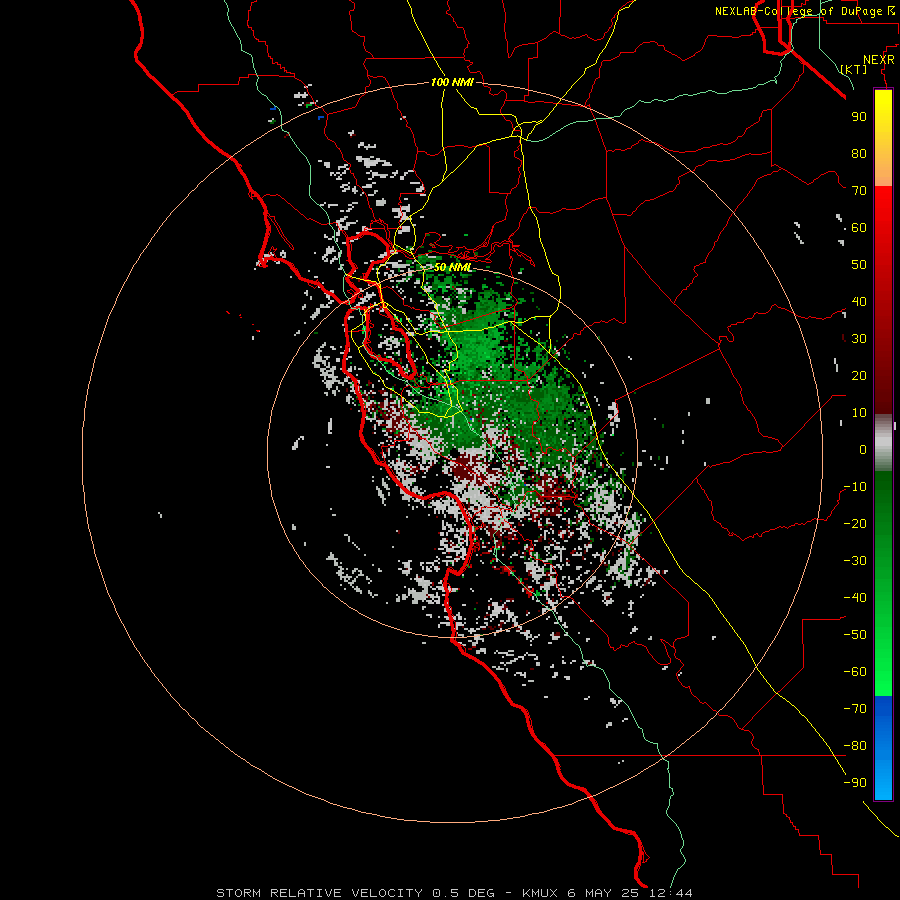Select the positive 20 value on velocity scale

click(859, 376)
